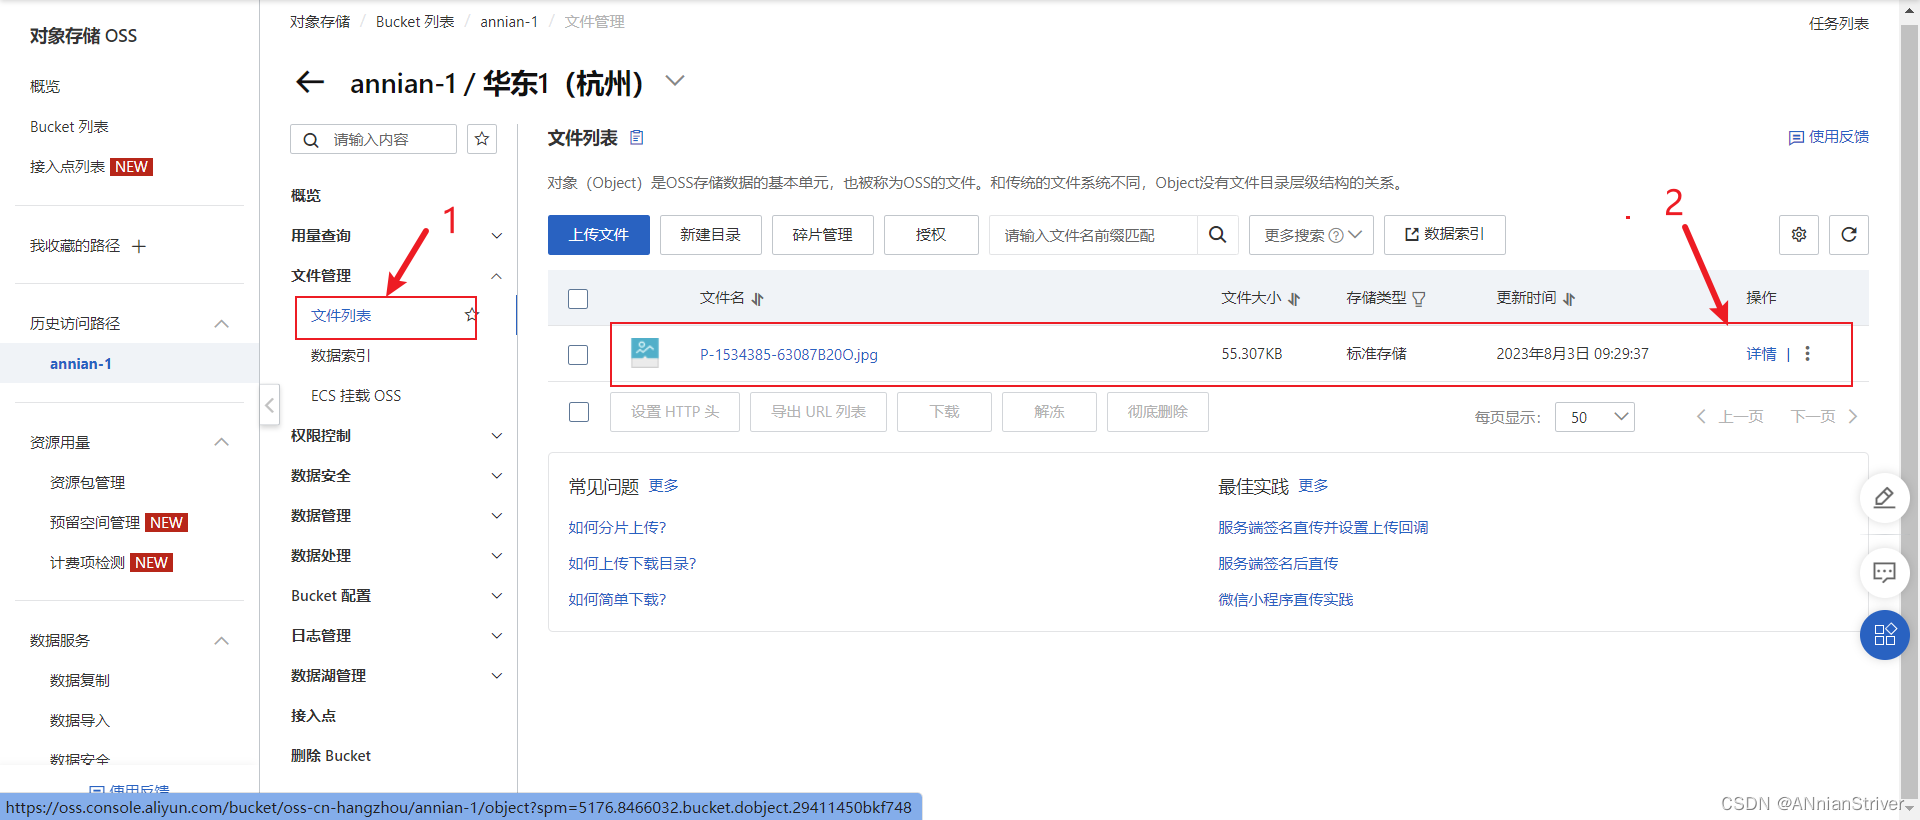The width and height of the screenshot is (1920, 820).
Task: Open the bucket region dropdown chevron
Action: coord(675,80)
